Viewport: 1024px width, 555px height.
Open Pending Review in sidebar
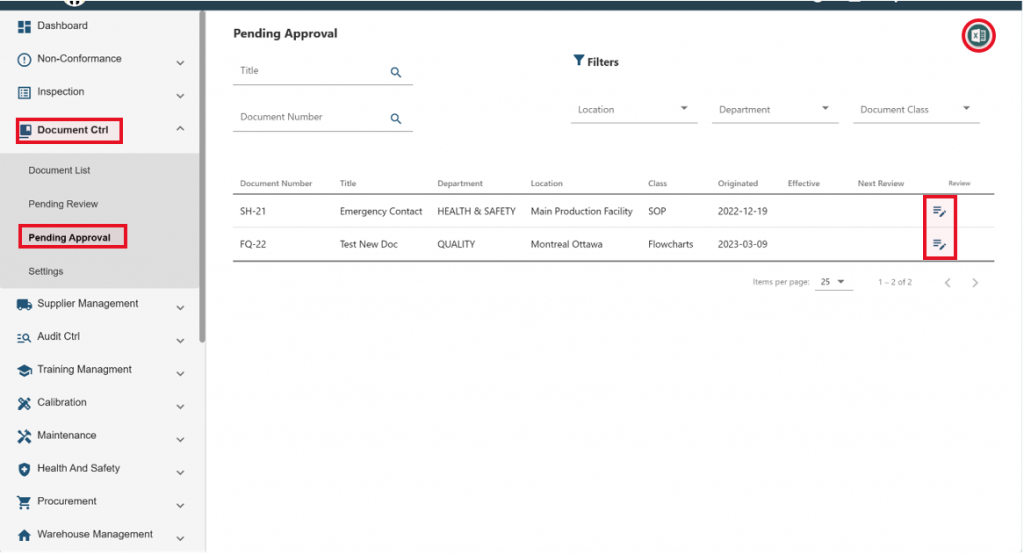coord(63,204)
